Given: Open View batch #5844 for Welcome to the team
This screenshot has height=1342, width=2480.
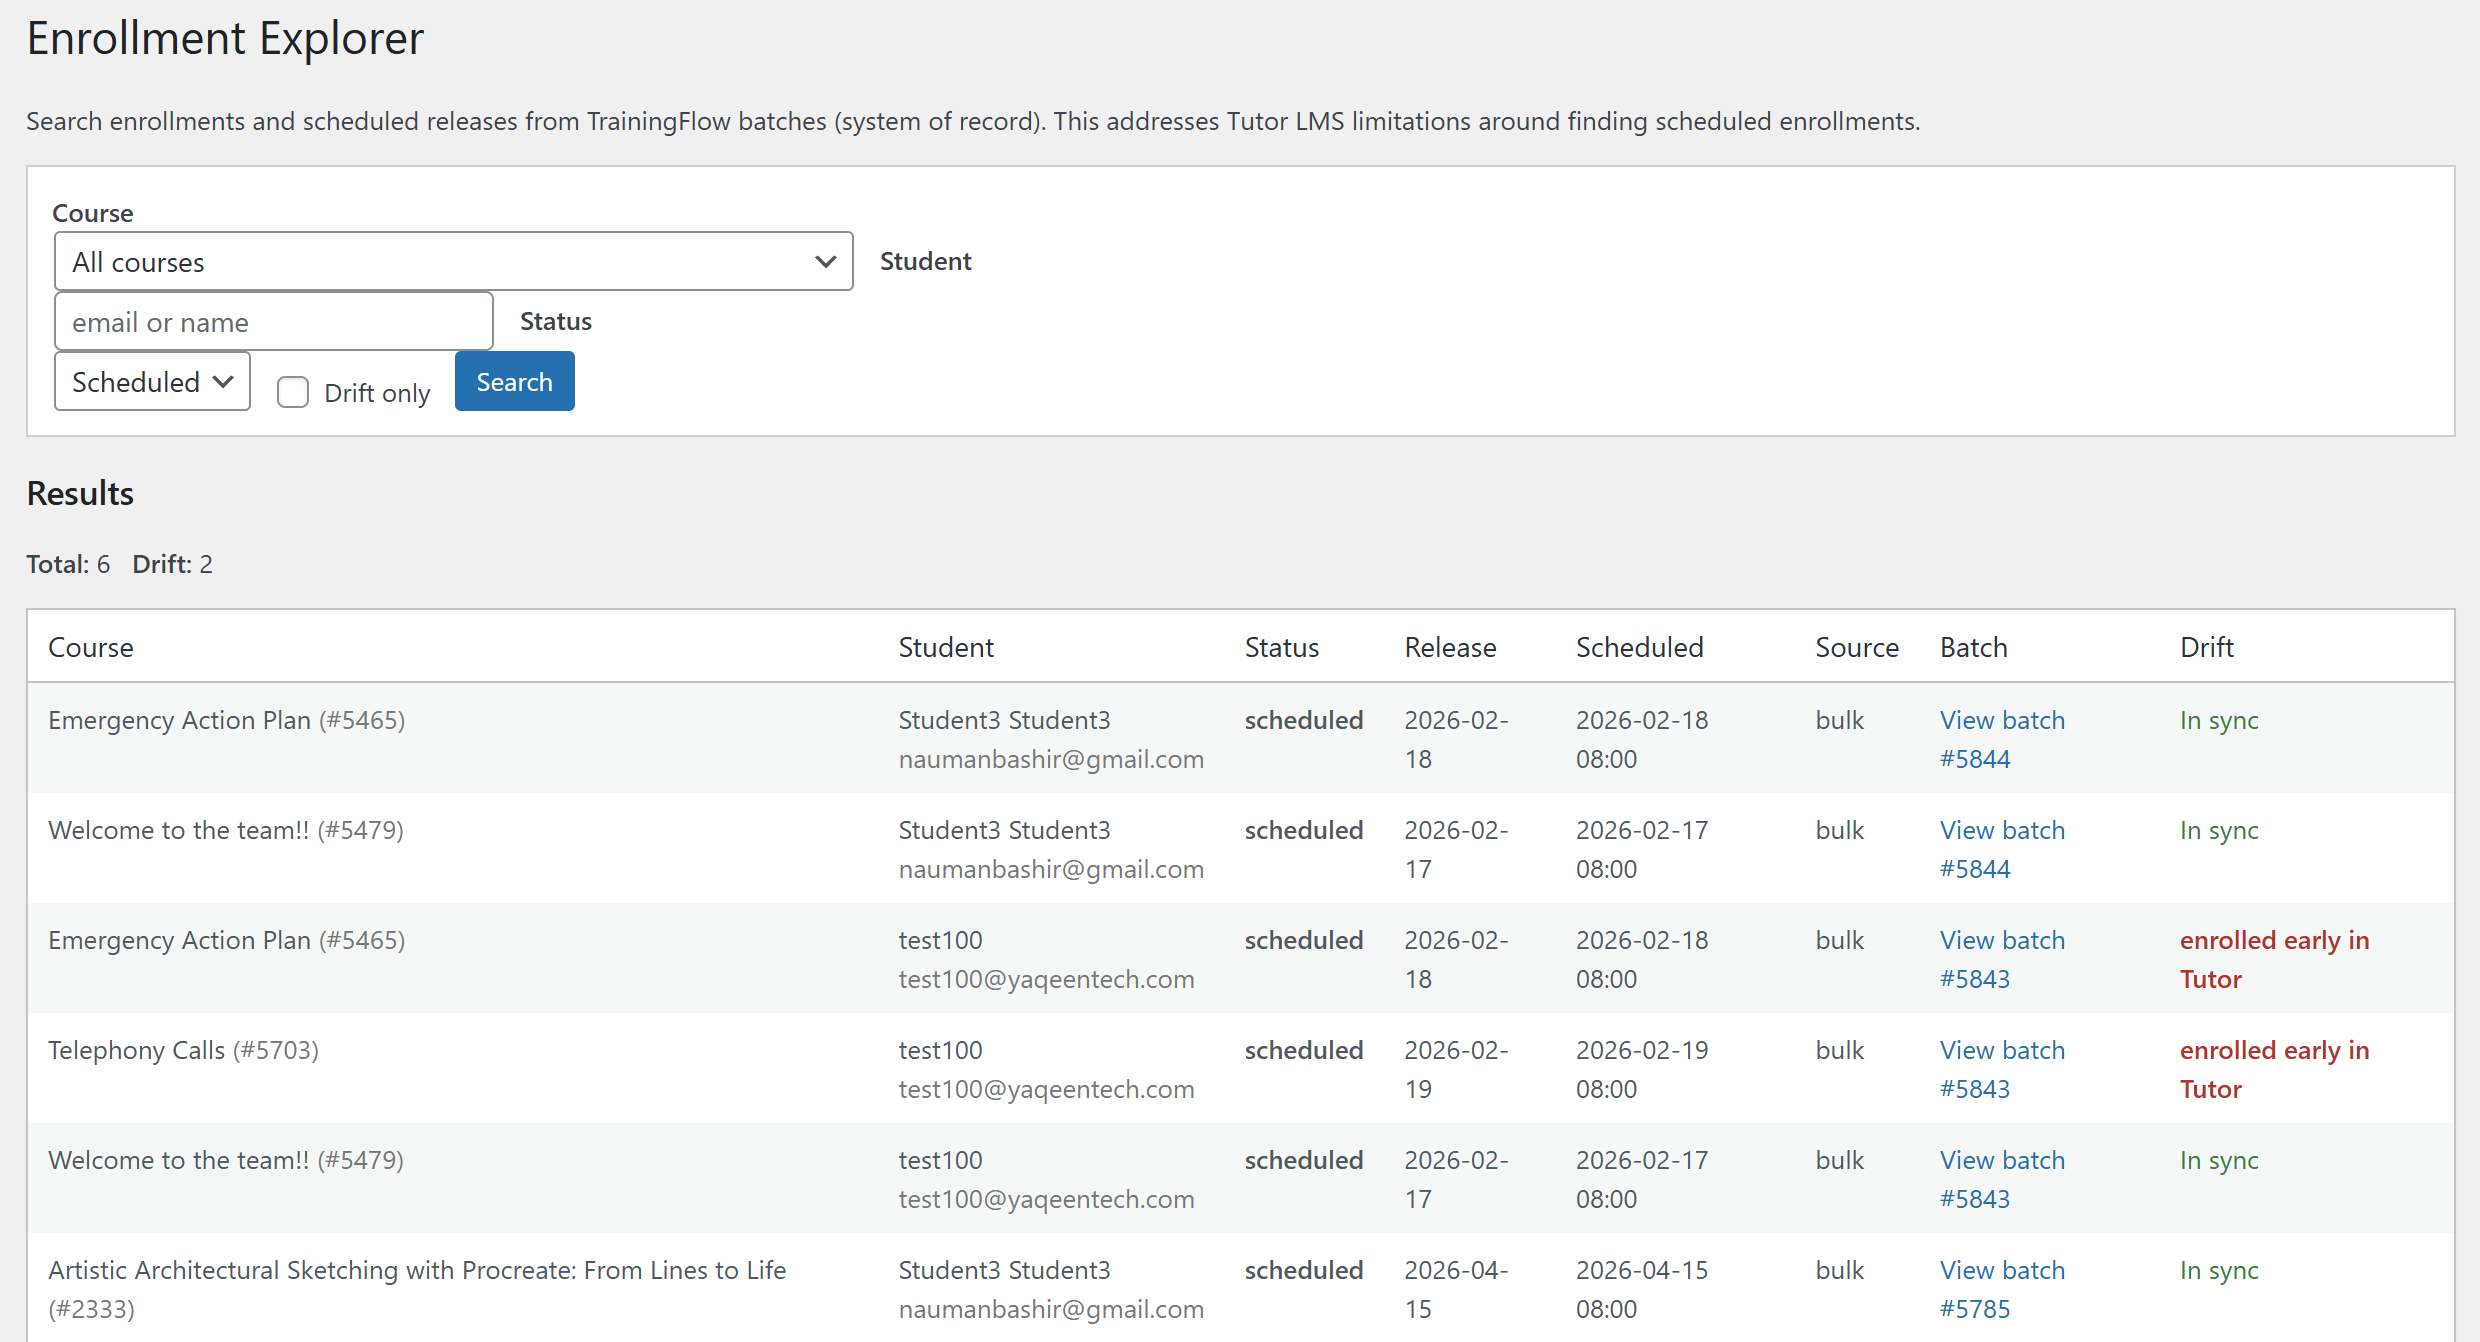Looking at the screenshot, I should (x=2001, y=849).
